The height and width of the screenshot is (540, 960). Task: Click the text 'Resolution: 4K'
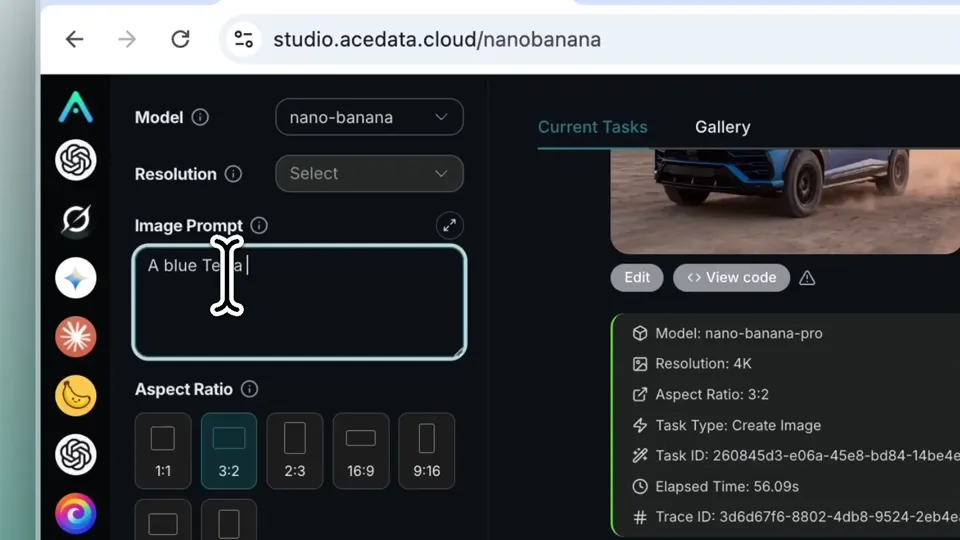tap(703, 364)
